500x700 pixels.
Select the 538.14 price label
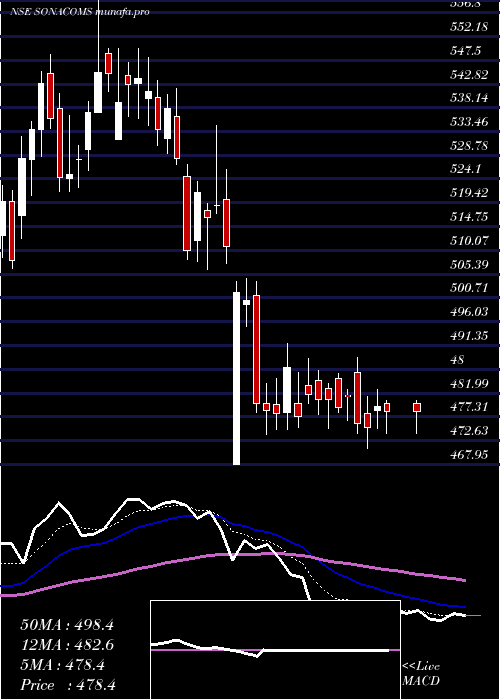tap(468, 98)
